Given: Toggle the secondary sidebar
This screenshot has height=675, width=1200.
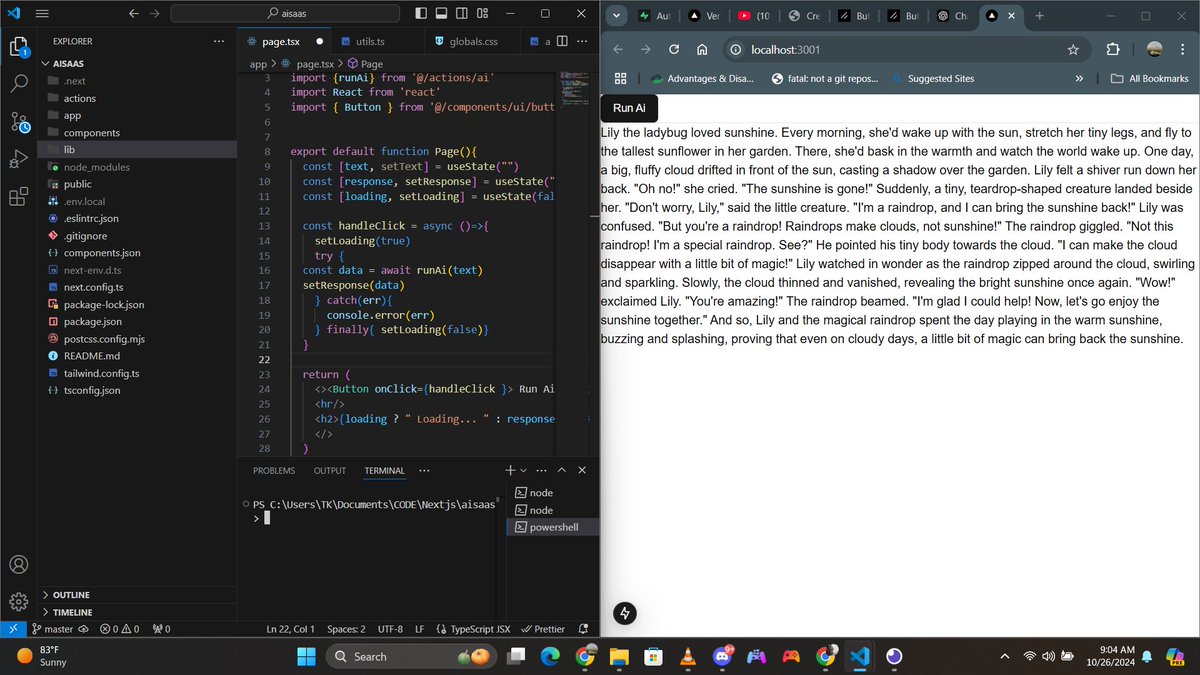Looking at the screenshot, I should tap(461, 12).
